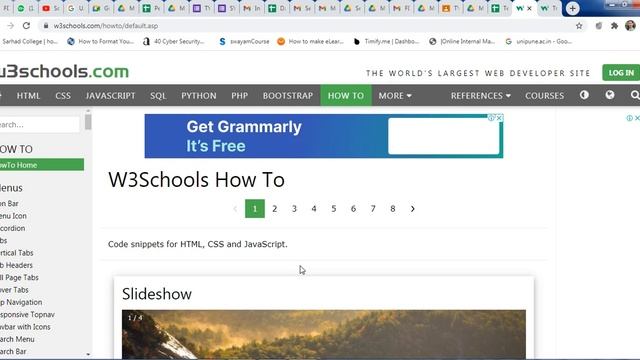Click the w3schools.com logo
This screenshot has height=360, width=640.
coord(64,71)
